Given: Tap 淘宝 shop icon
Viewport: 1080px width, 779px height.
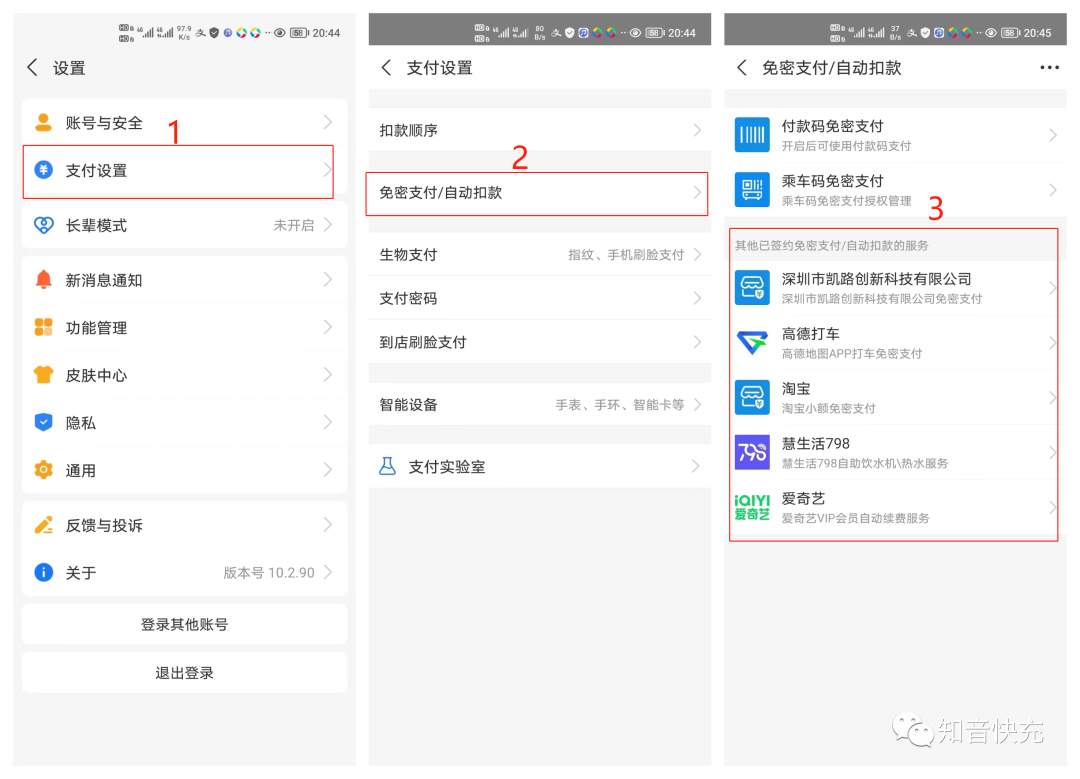Looking at the screenshot, I should (x=752, y=397).
